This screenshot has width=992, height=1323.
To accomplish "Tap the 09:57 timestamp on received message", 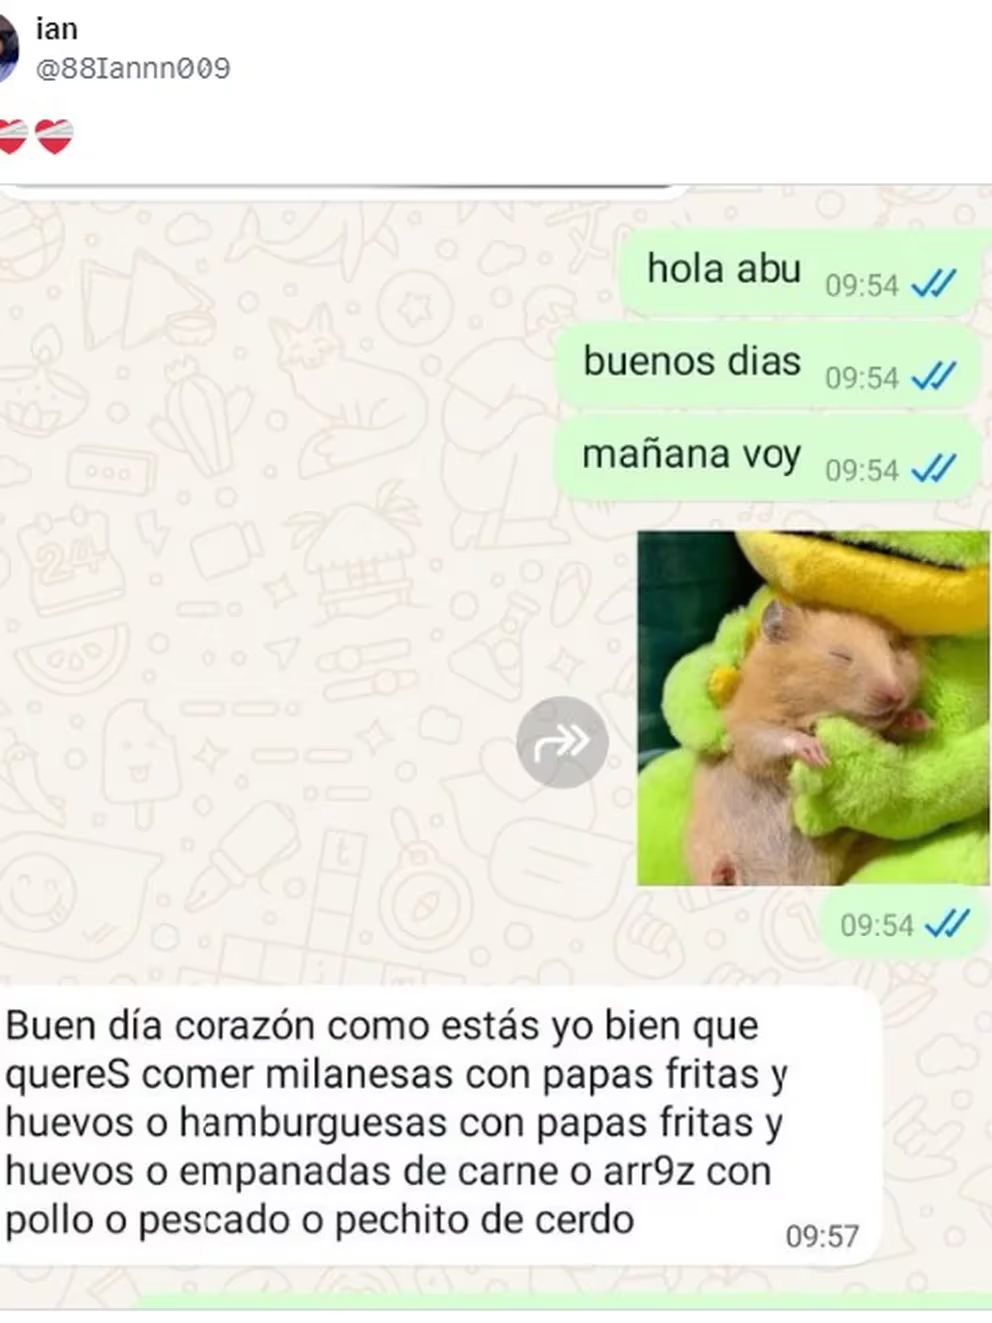I will click(822, 1236).
